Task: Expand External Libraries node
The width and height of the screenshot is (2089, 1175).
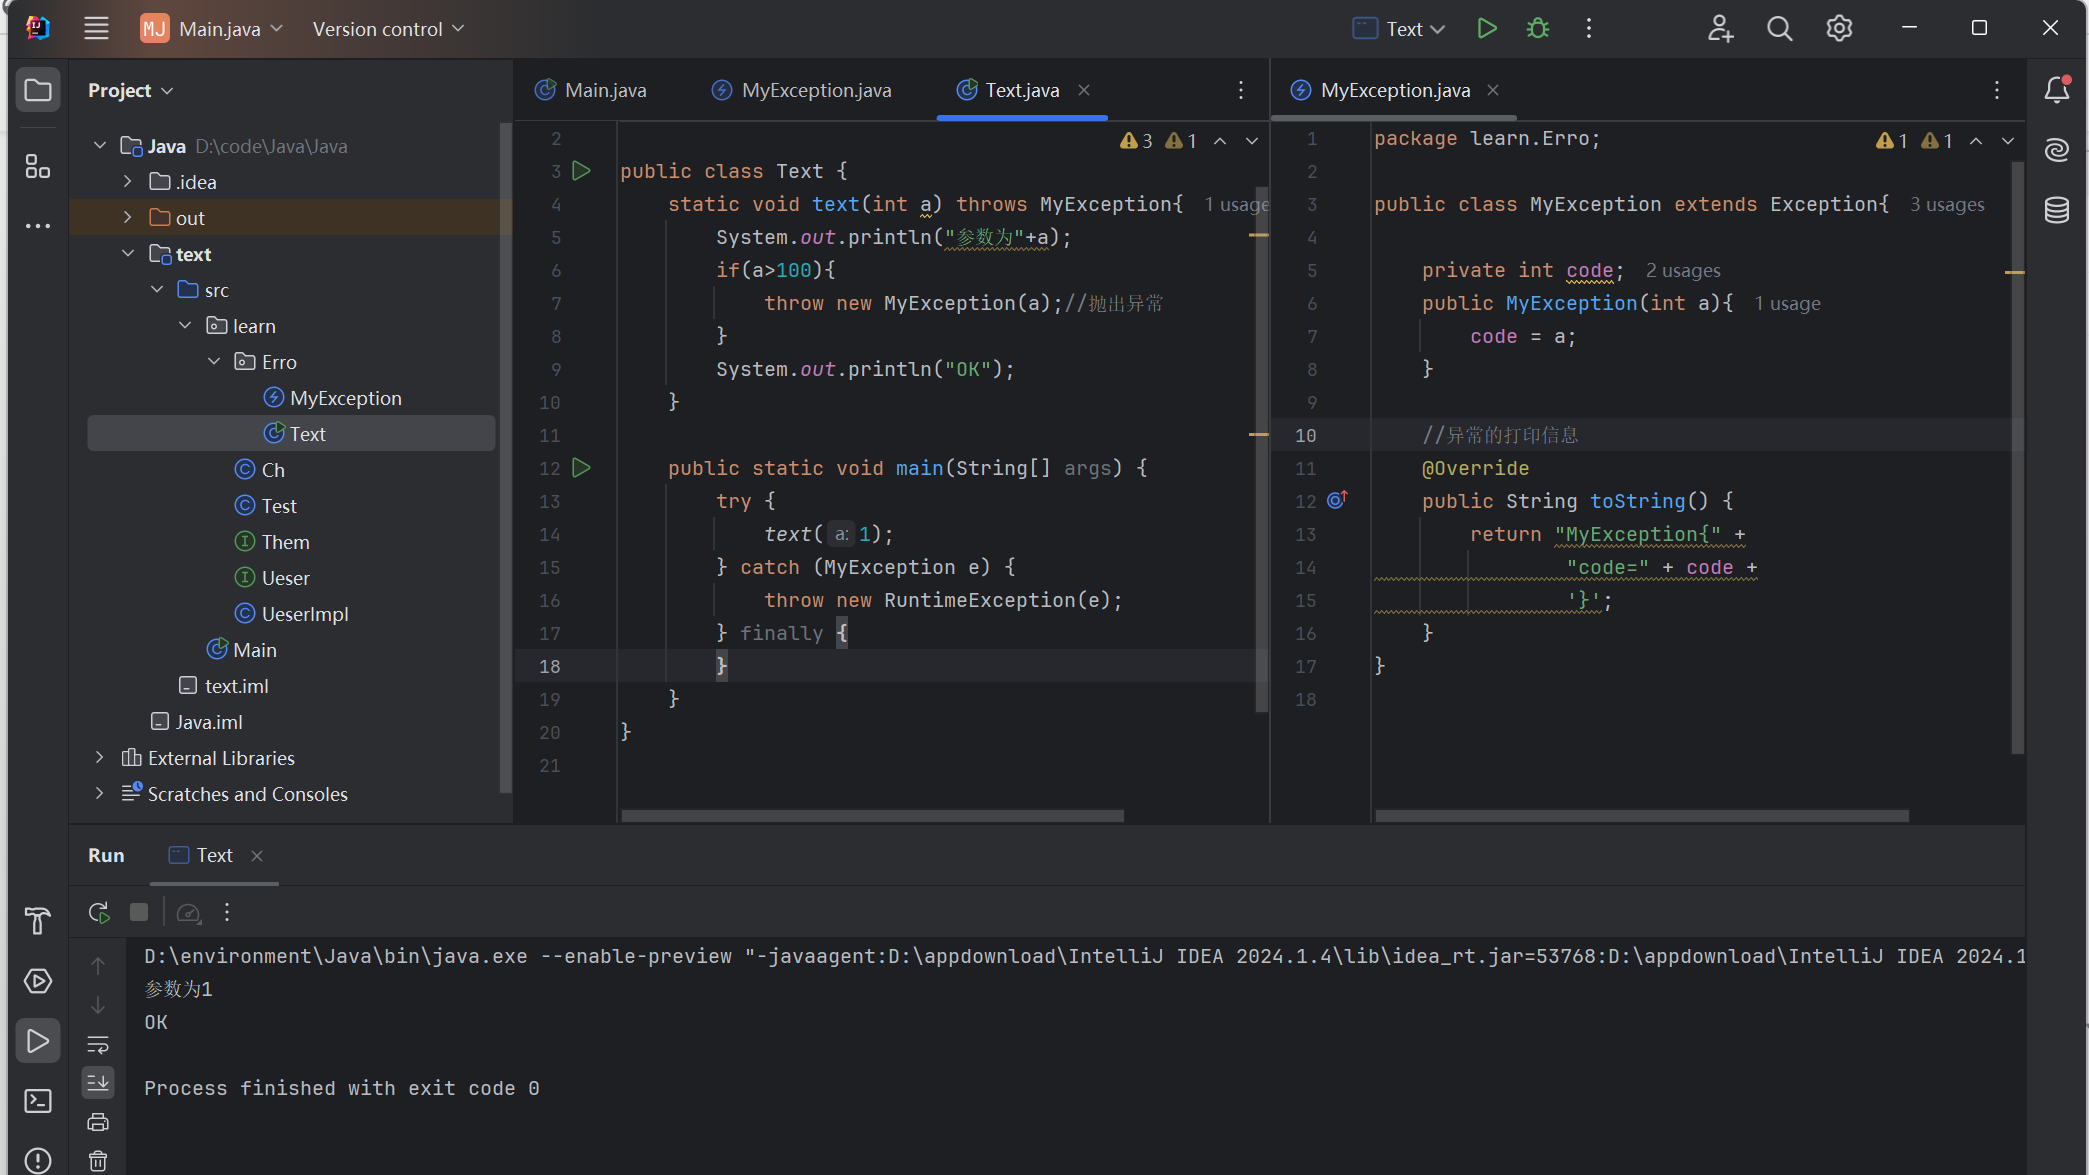Action: point(100,758)
